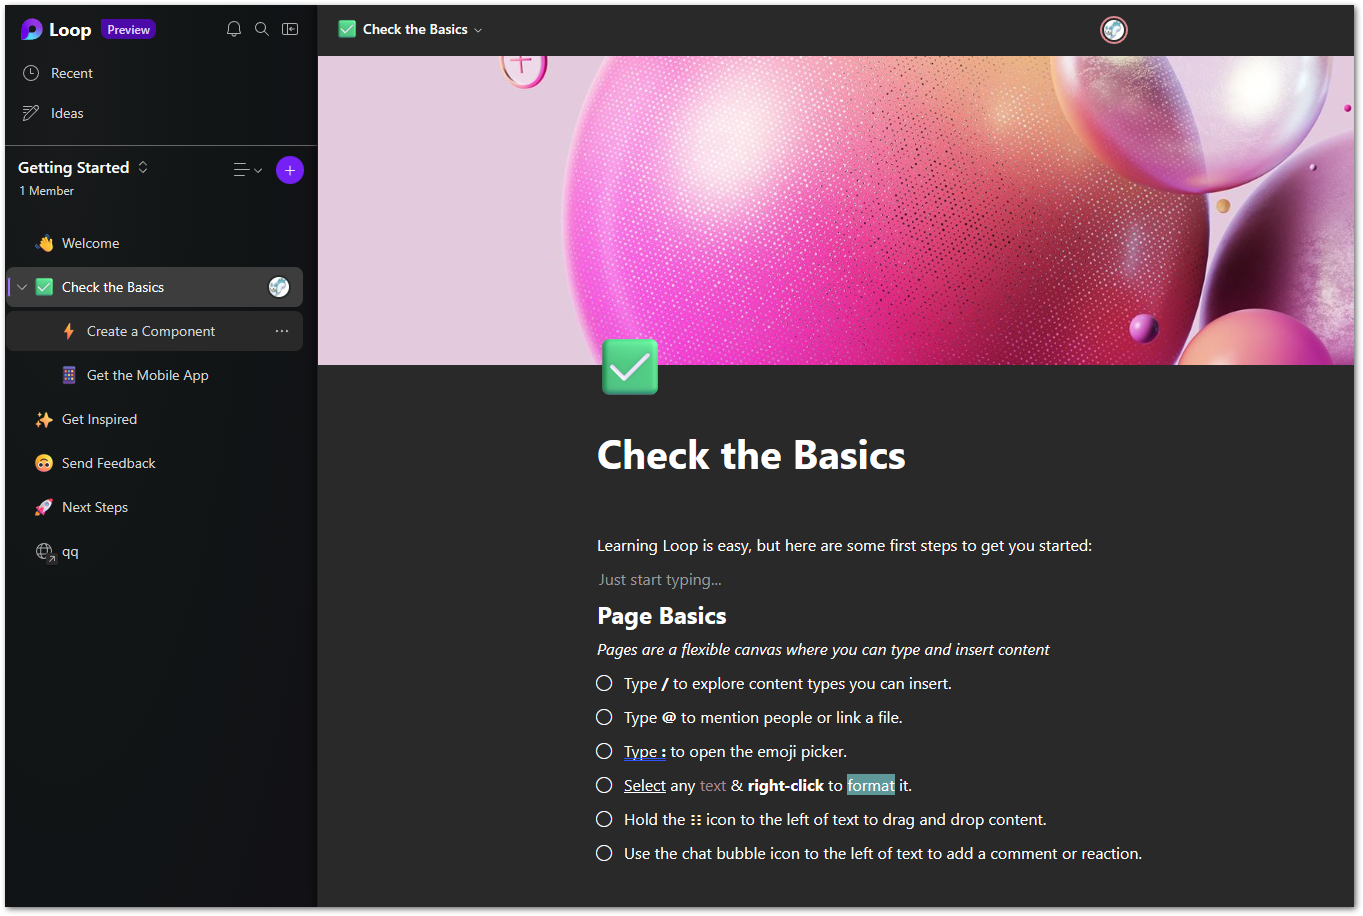Click the search magnifier icon

[262, 29]
